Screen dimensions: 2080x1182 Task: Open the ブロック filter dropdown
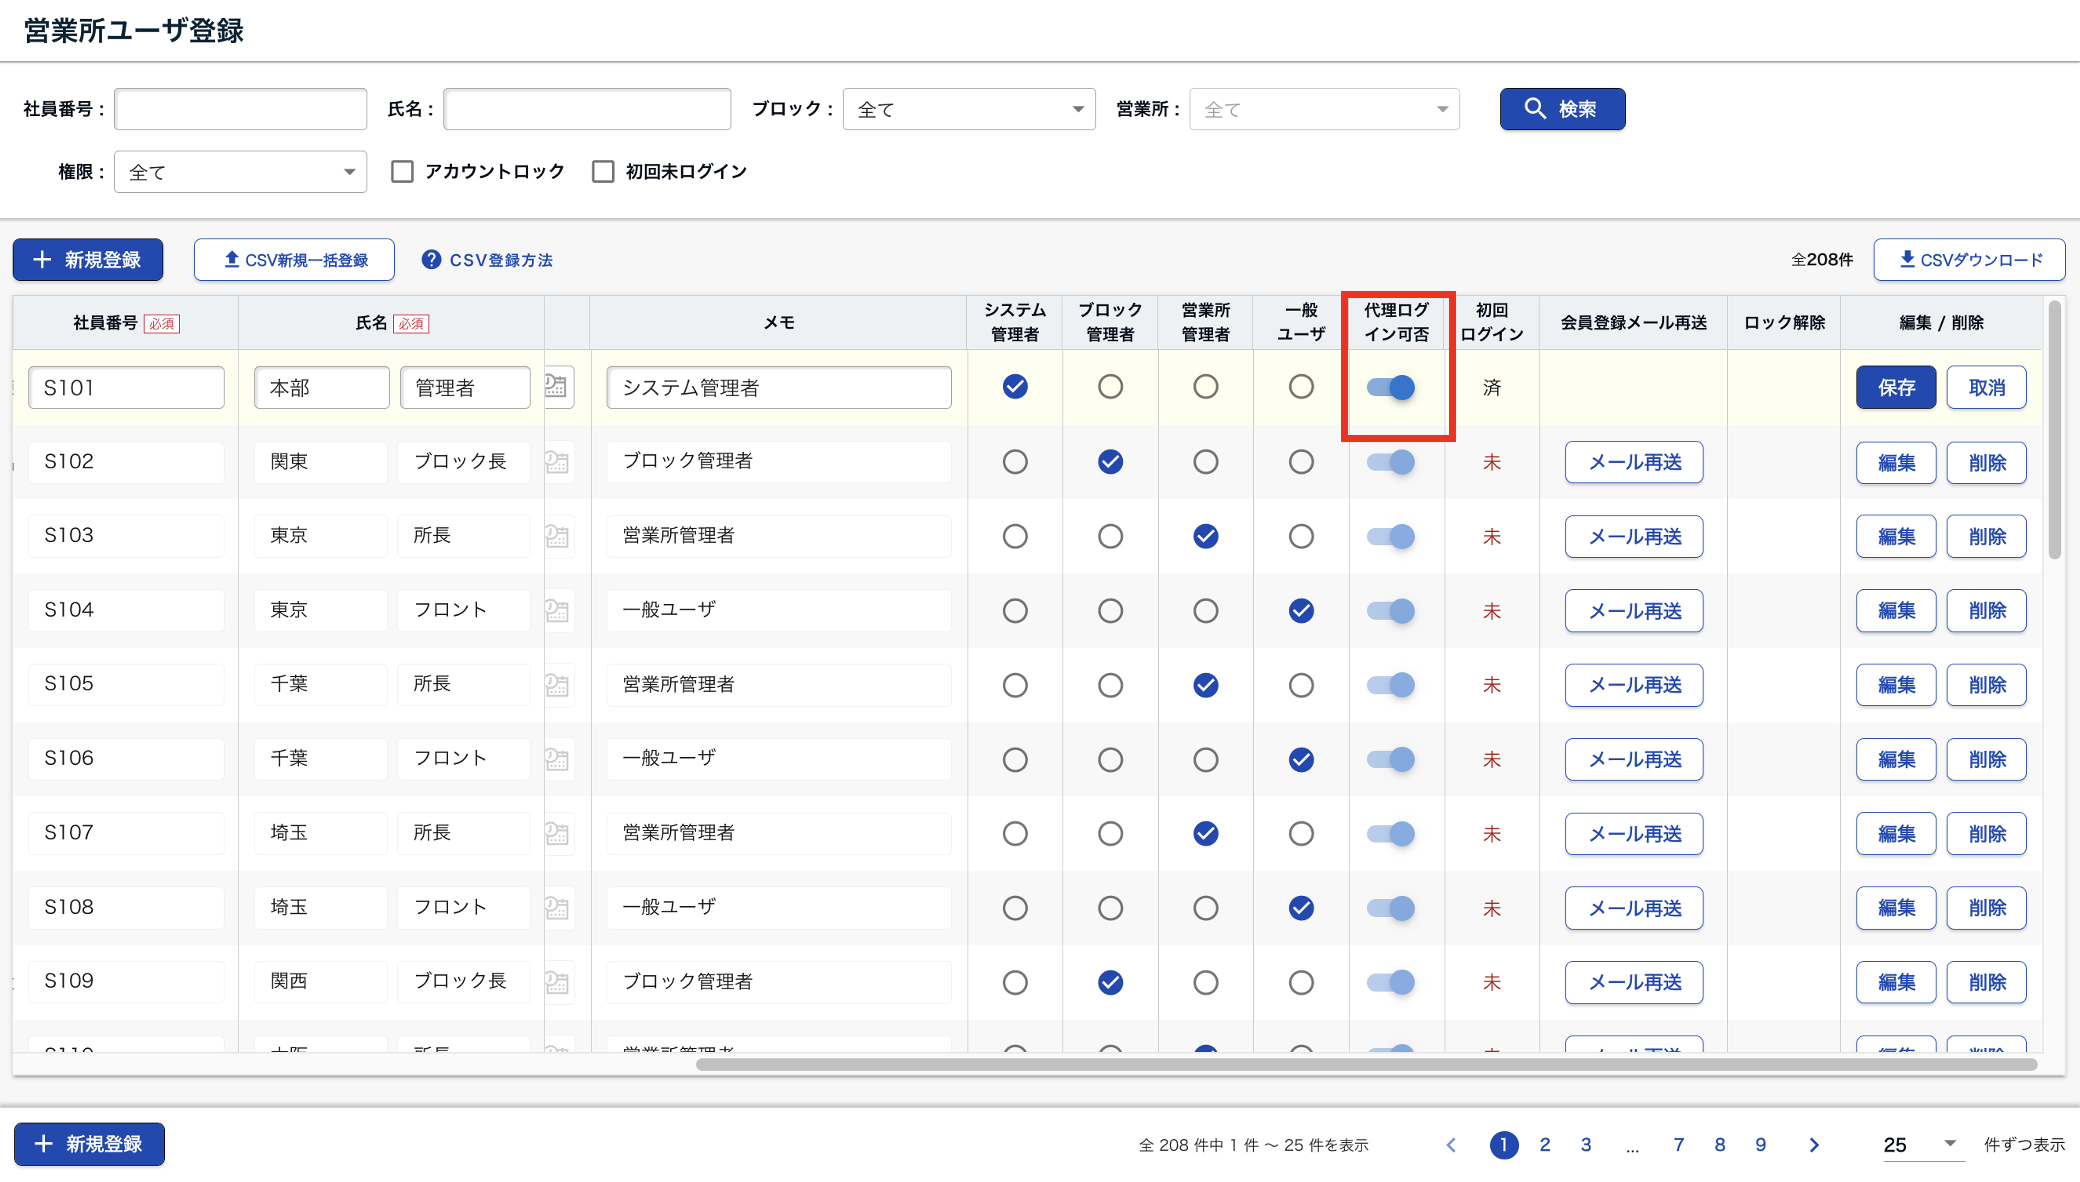[968, 109]
